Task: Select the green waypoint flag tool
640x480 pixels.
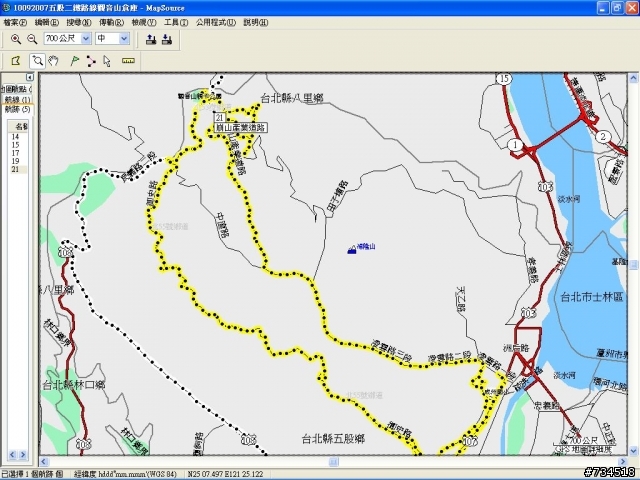Action: click(74, 61)
